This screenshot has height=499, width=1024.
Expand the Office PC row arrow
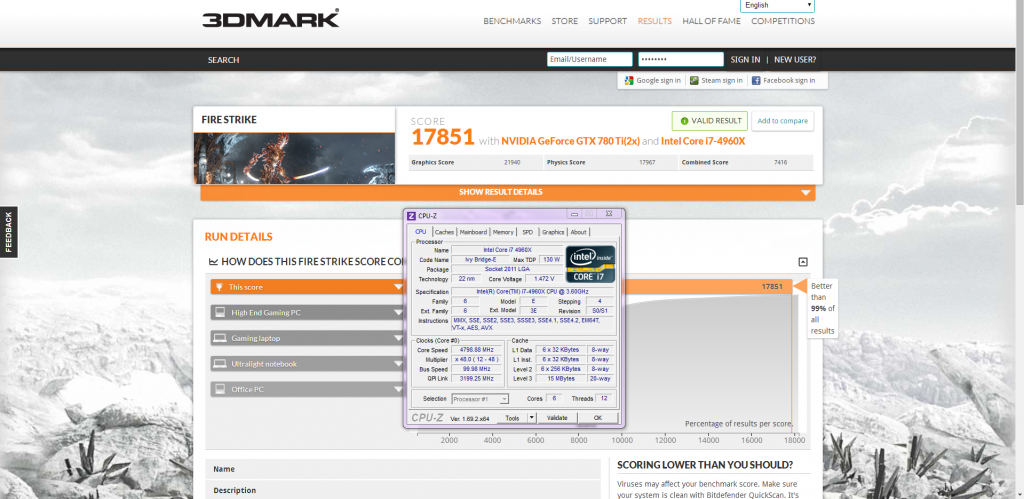[398, 389]
